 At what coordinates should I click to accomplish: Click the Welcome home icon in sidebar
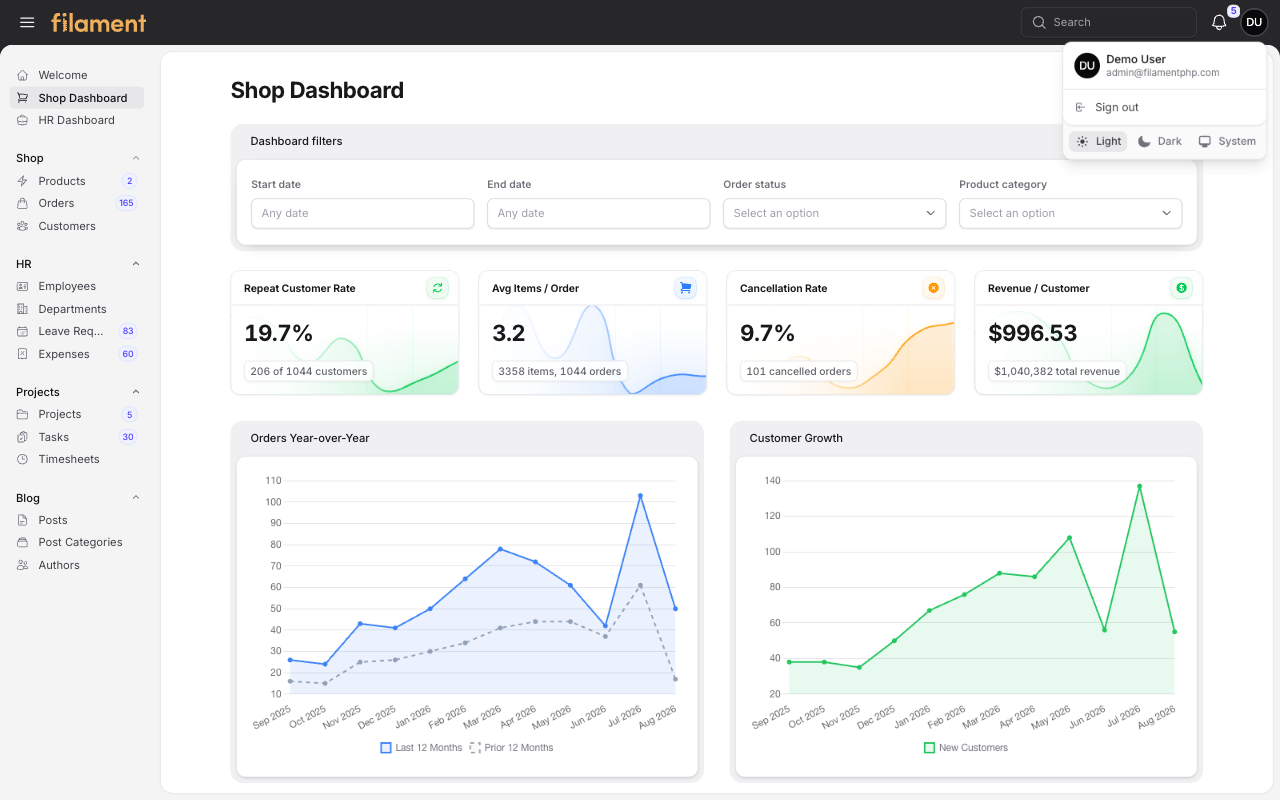(x=23, y=75)
